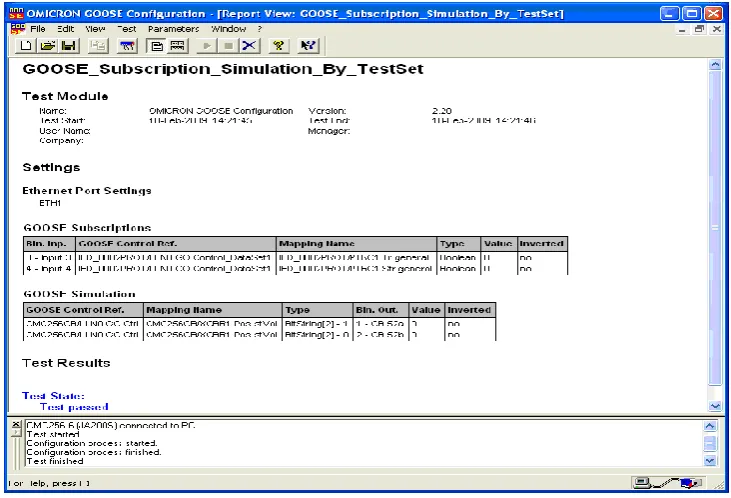Click the Minimize button of main window

coord(669,14)
